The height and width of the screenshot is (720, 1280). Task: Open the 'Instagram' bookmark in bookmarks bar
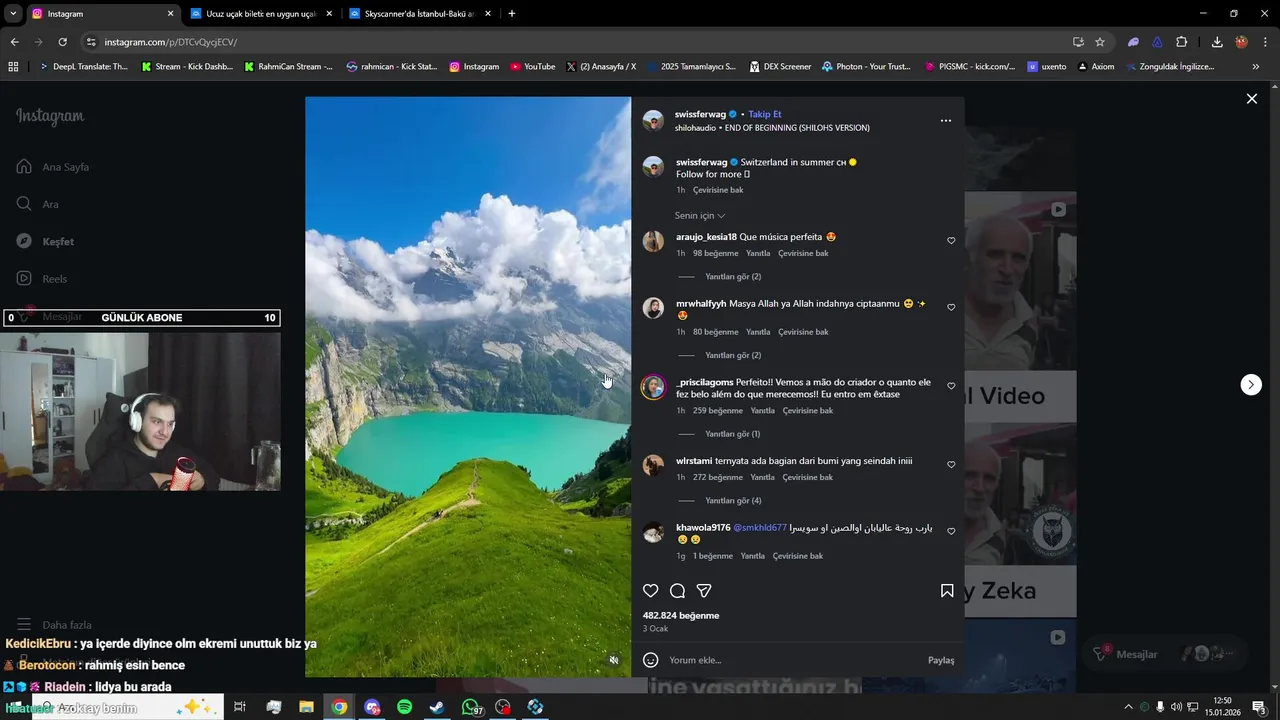coord(474,67)
